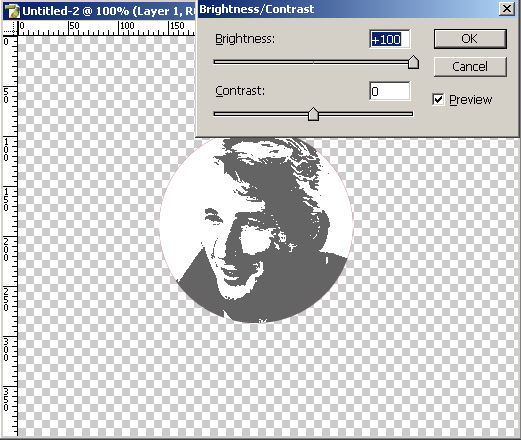This screenshot has width=521, height=440.
Task: Click the Brightness label text
Action: coord(245,39)
